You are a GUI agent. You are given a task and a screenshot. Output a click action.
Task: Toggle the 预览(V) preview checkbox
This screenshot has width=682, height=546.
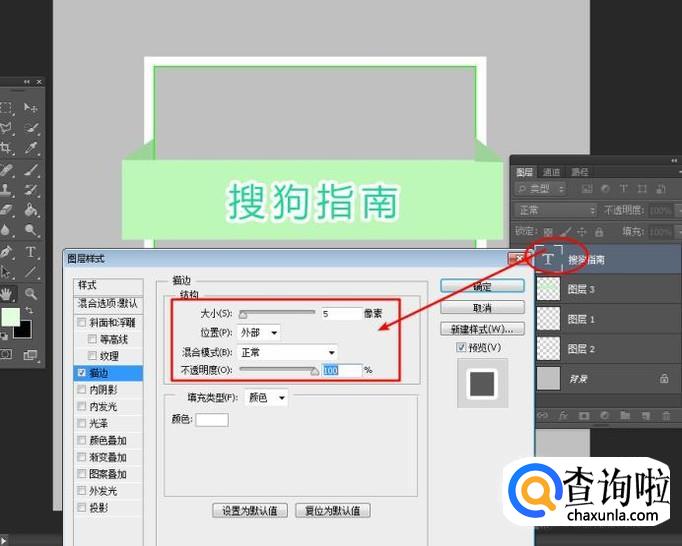click(x=461, y=347)
